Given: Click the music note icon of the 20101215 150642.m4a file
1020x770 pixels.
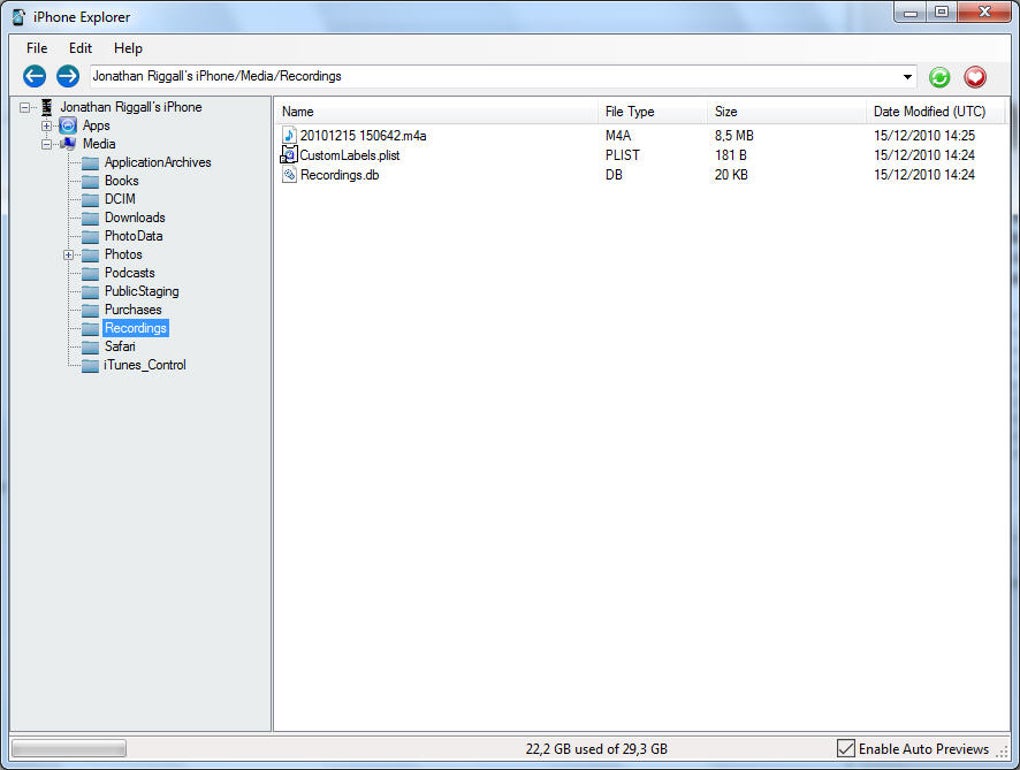Looking at the screenshot, I should point(289,135).
